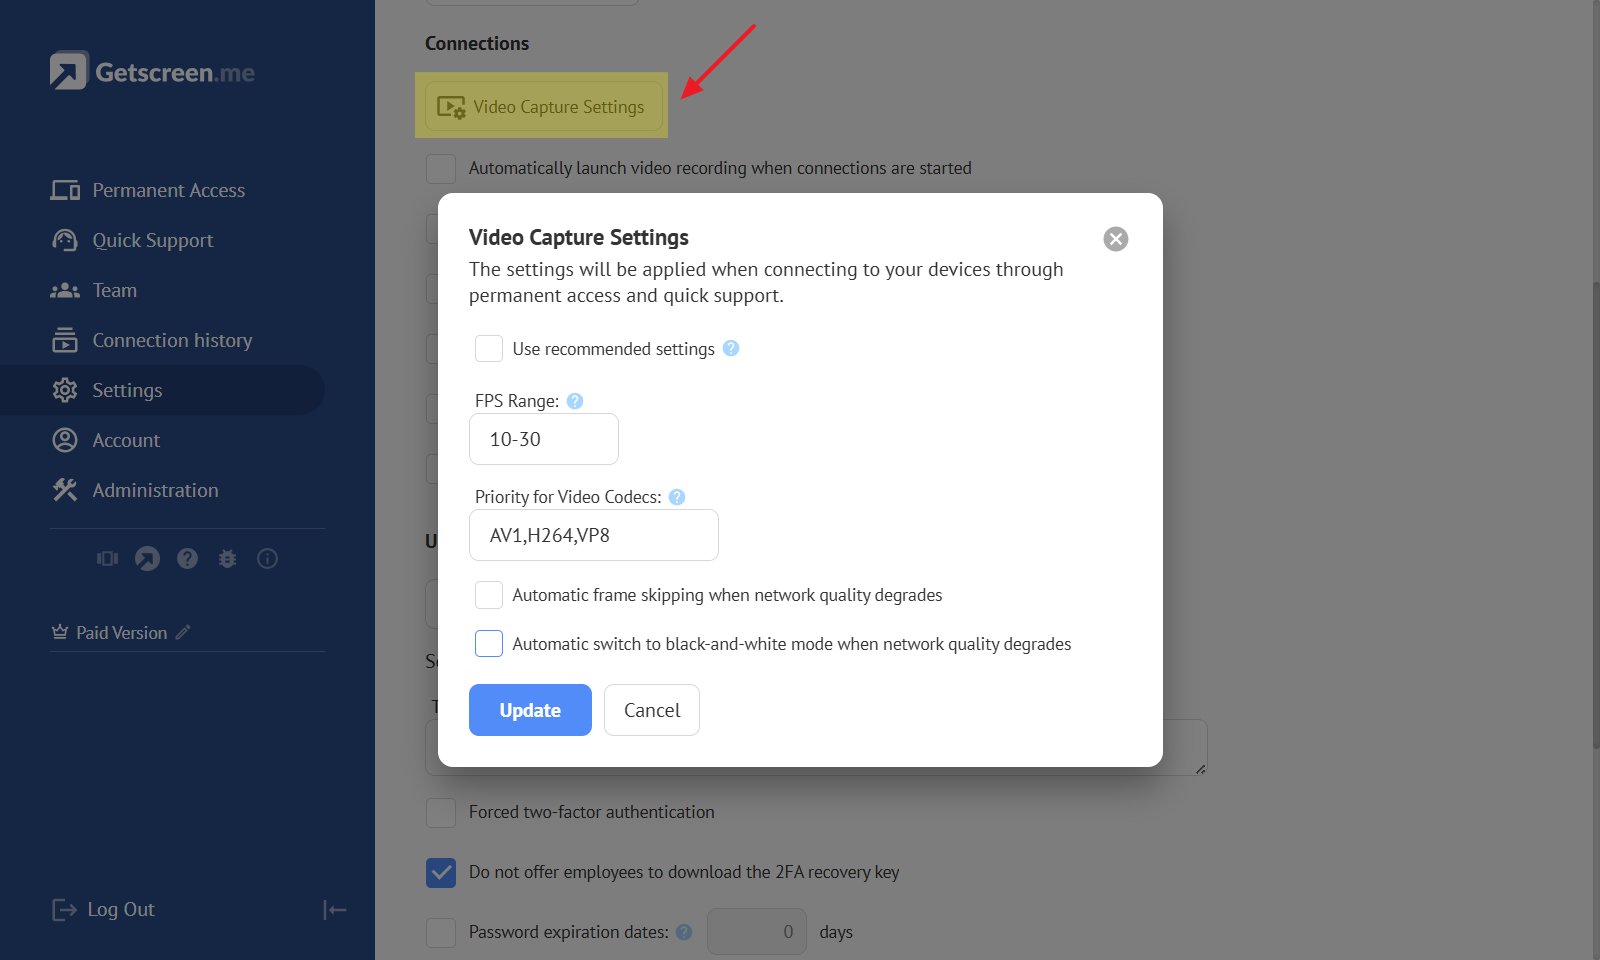Click the question mark help icon in sidebar
The image size is (1600, 960).
(187, 559)
